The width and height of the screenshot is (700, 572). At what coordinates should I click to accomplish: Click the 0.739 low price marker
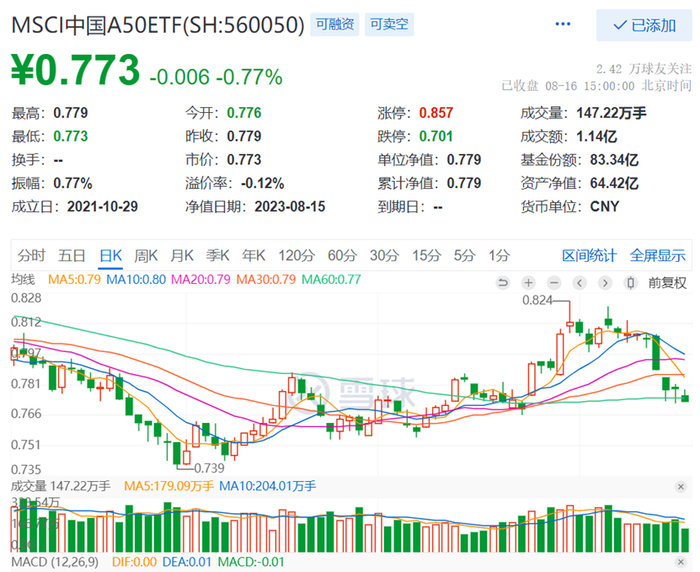209,468
